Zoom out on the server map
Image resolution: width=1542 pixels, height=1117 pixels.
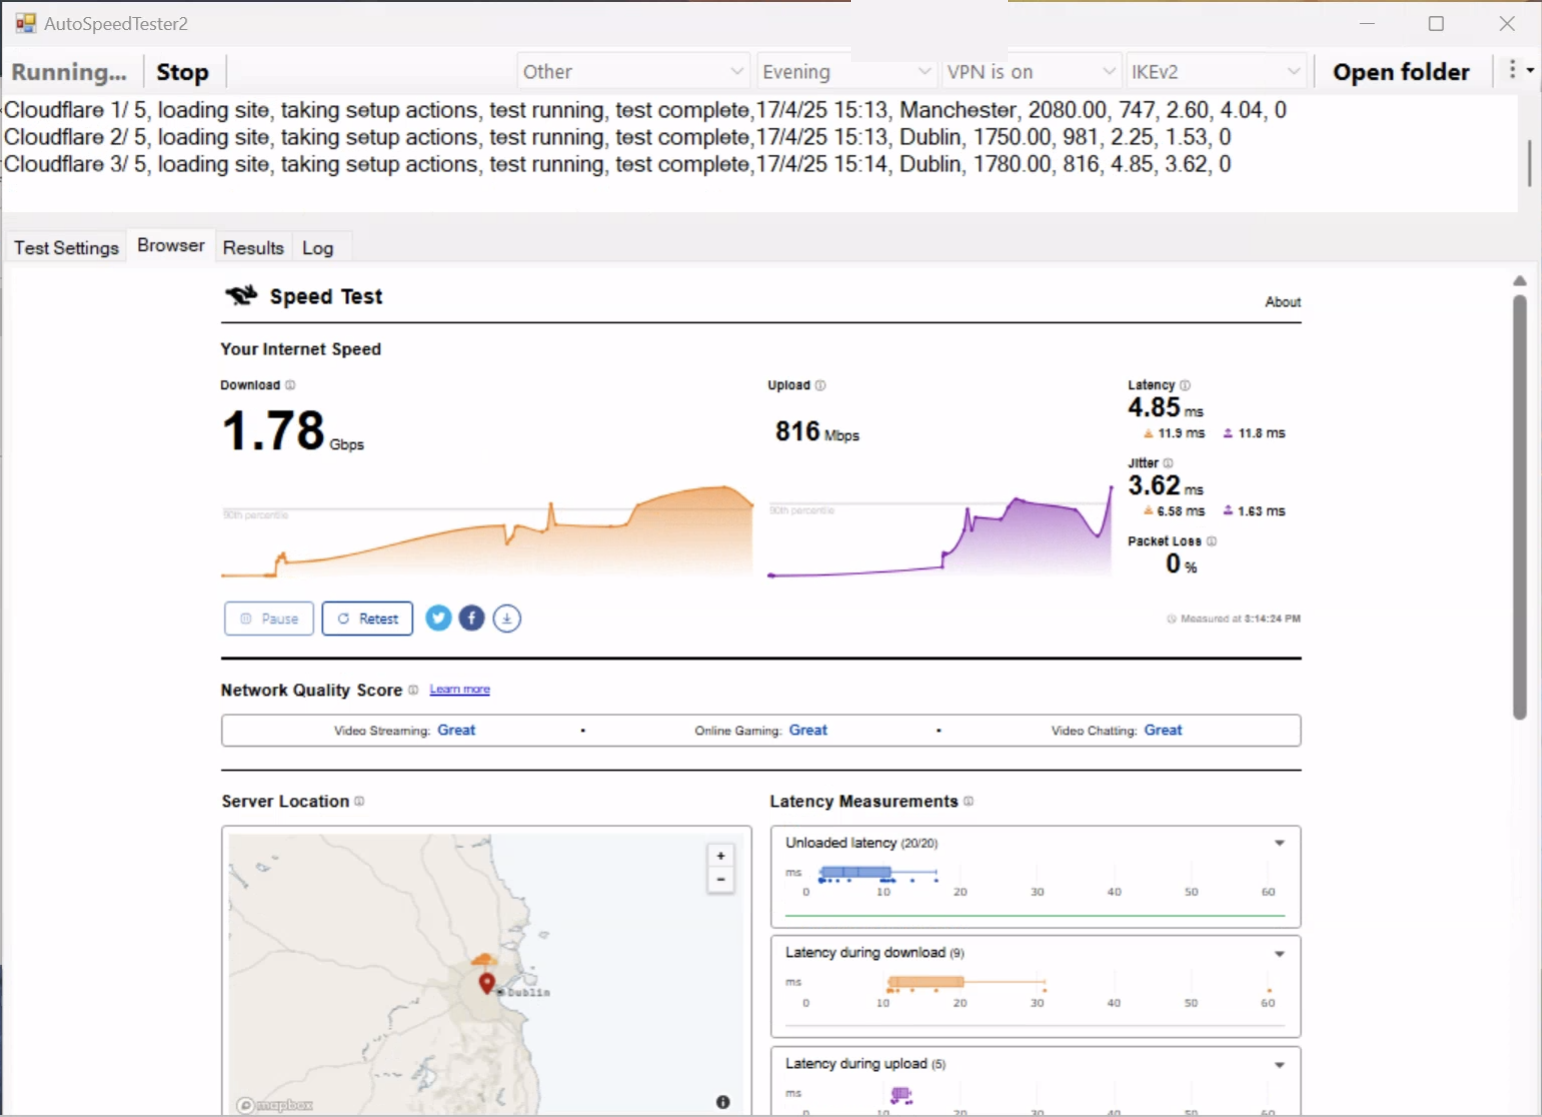[x=721, y=880]
